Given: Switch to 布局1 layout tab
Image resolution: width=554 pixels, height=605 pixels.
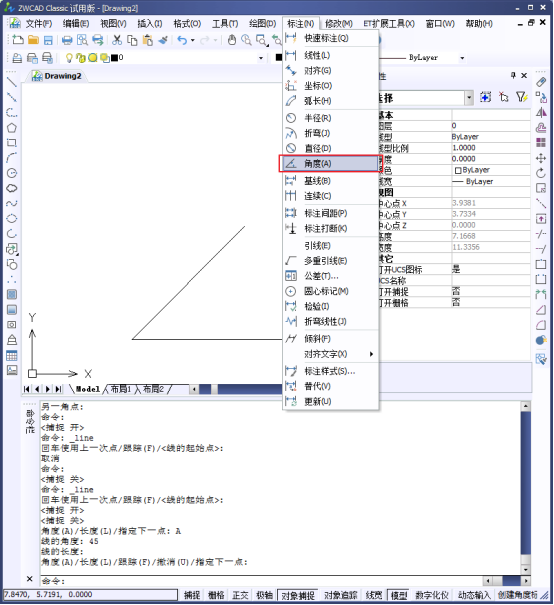Looking at the screenshot, I should tap(121, 389).
